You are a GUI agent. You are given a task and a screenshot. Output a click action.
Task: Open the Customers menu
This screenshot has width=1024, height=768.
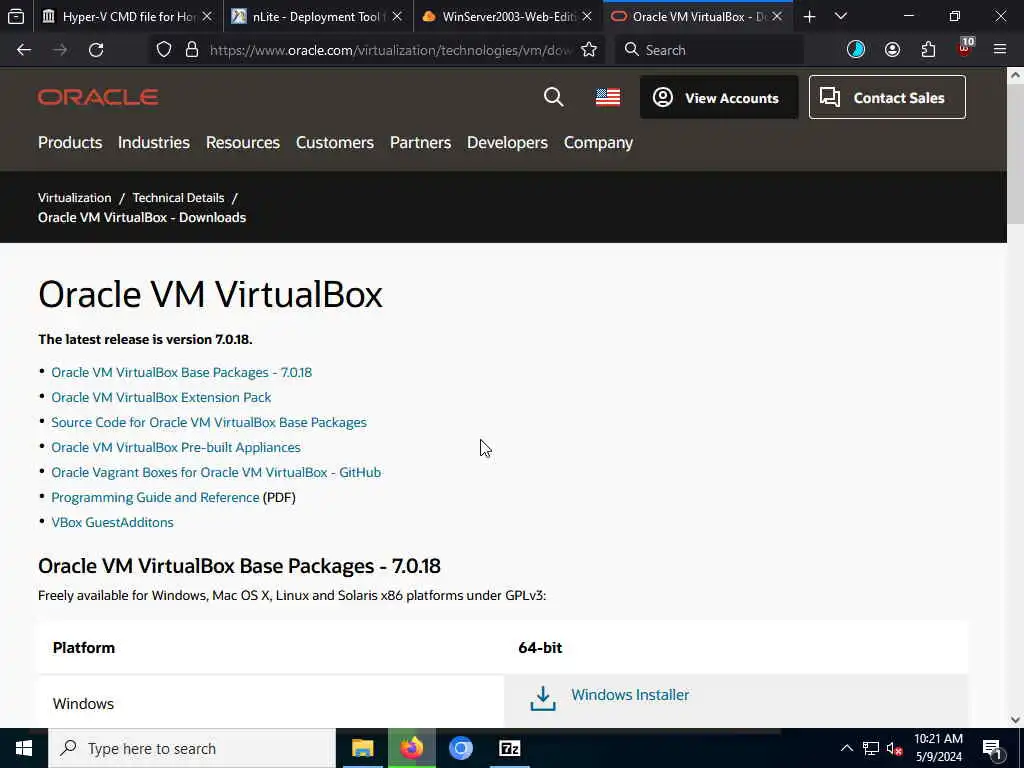pyautogui.click(x=334, y=142)
